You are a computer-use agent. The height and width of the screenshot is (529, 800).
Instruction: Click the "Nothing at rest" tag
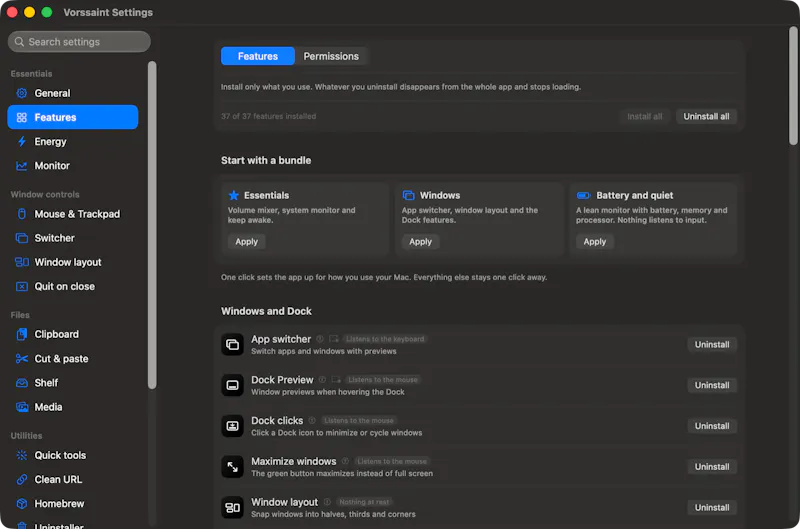pos(364,502)
